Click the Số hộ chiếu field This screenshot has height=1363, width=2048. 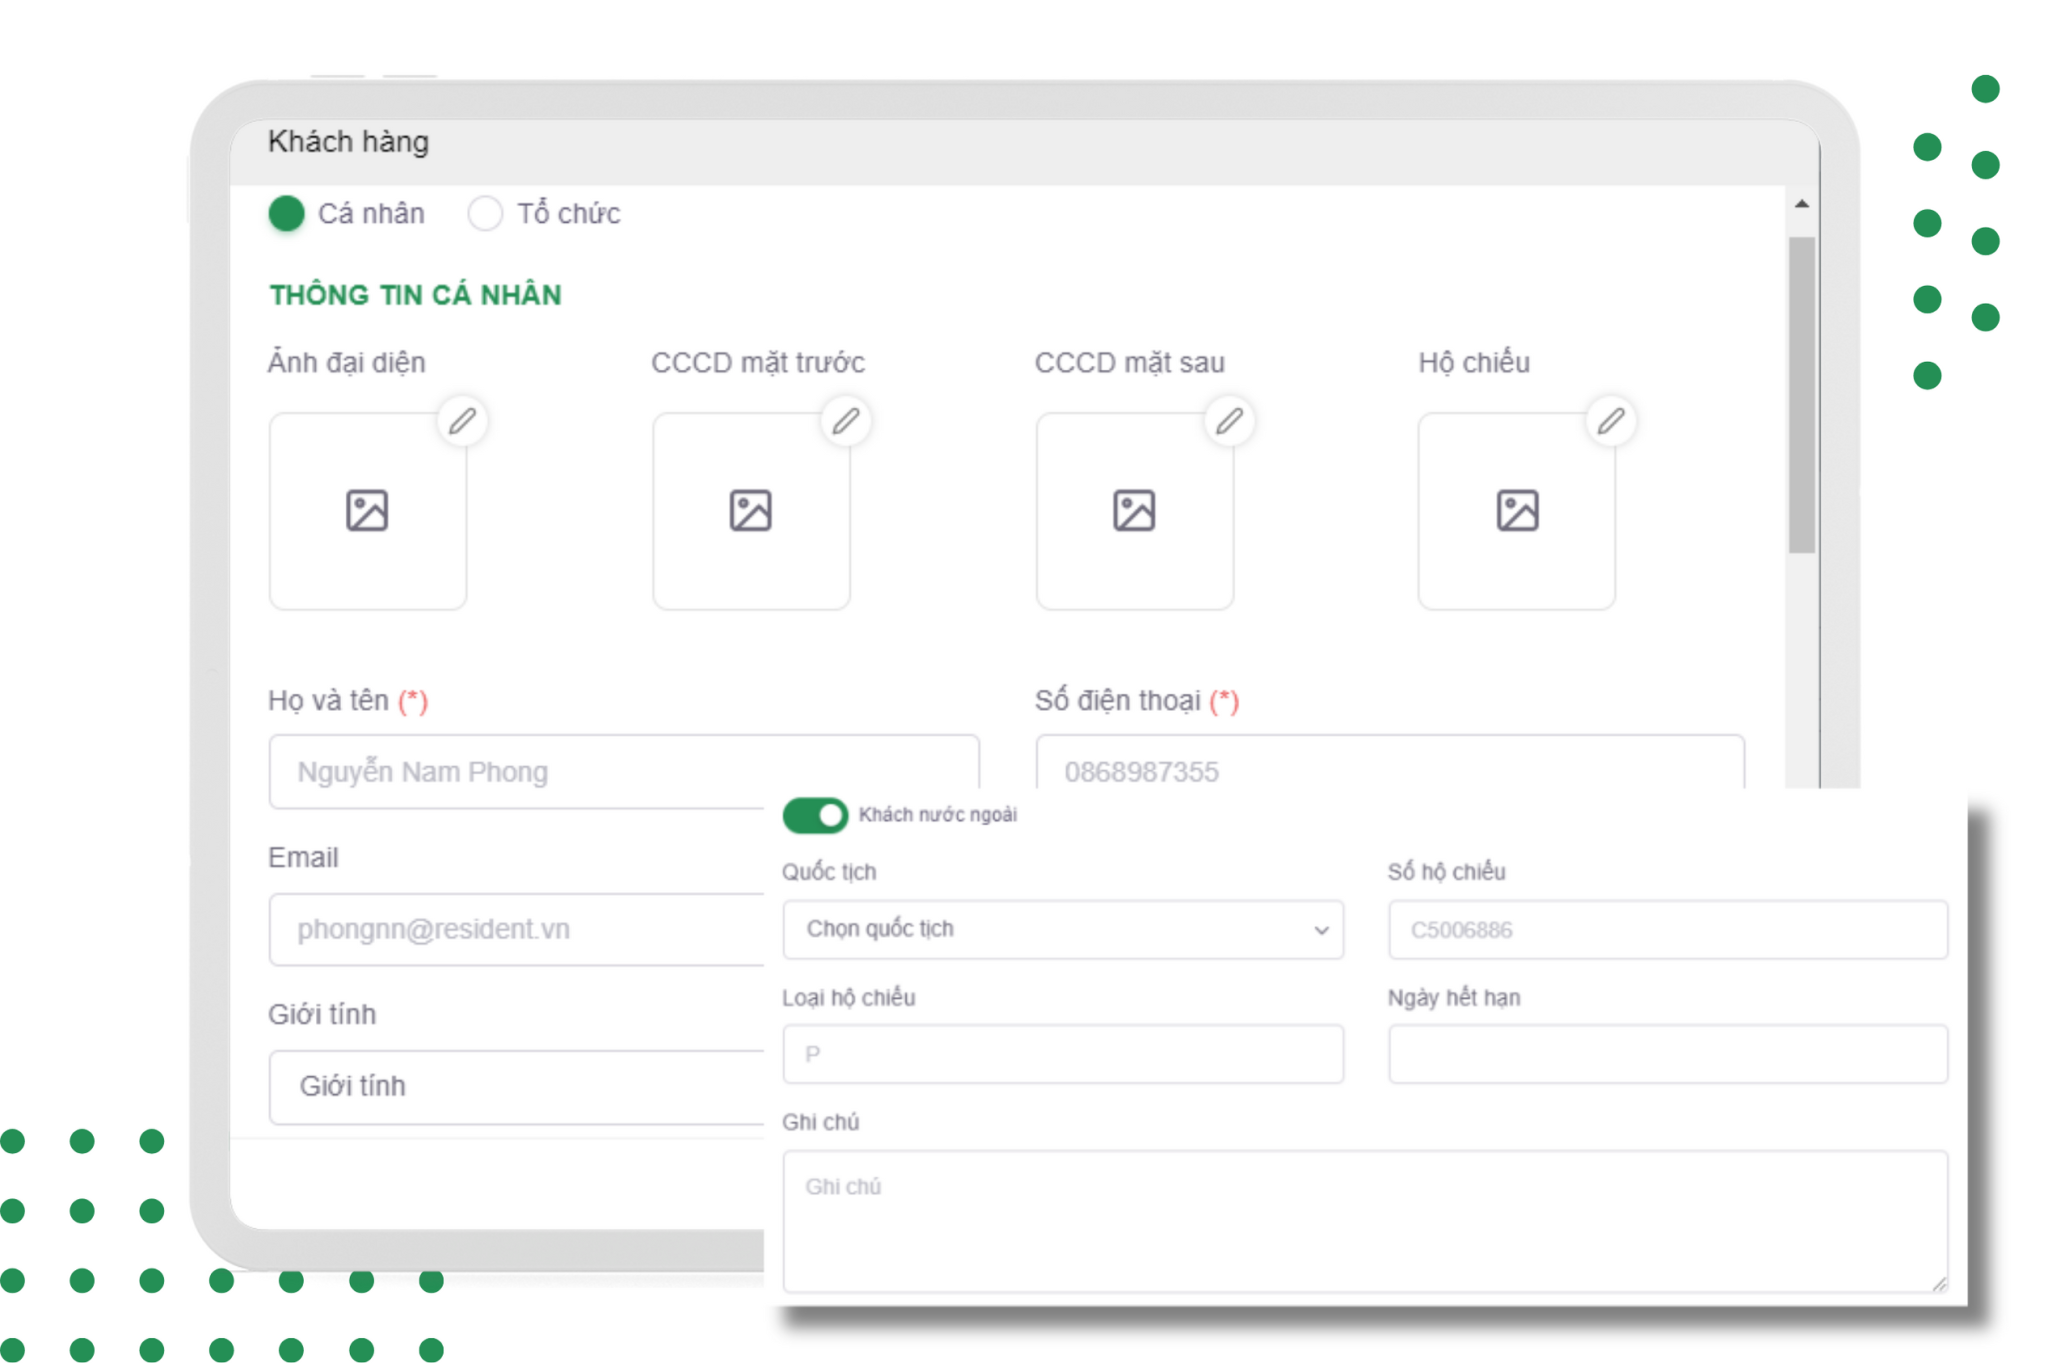[1667, 929]
